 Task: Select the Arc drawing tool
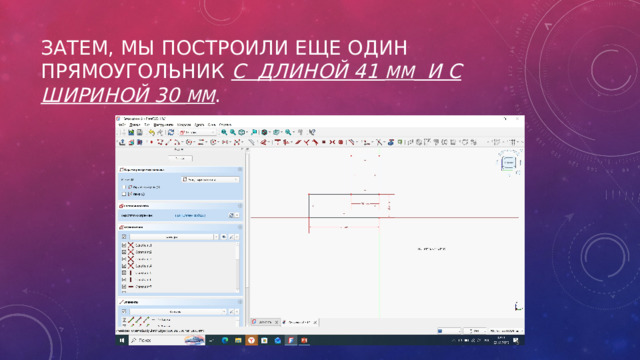click(177, 142)
